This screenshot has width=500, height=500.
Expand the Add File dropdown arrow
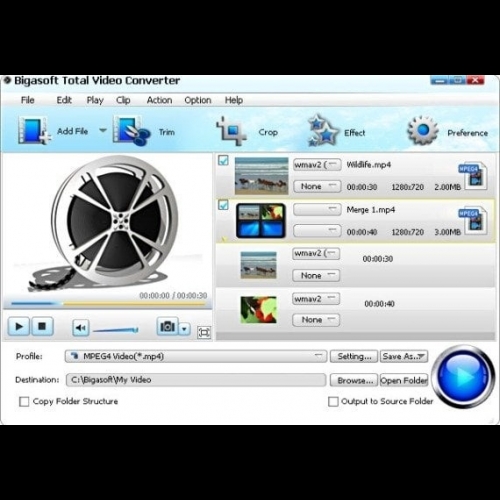tap(103, 130)
